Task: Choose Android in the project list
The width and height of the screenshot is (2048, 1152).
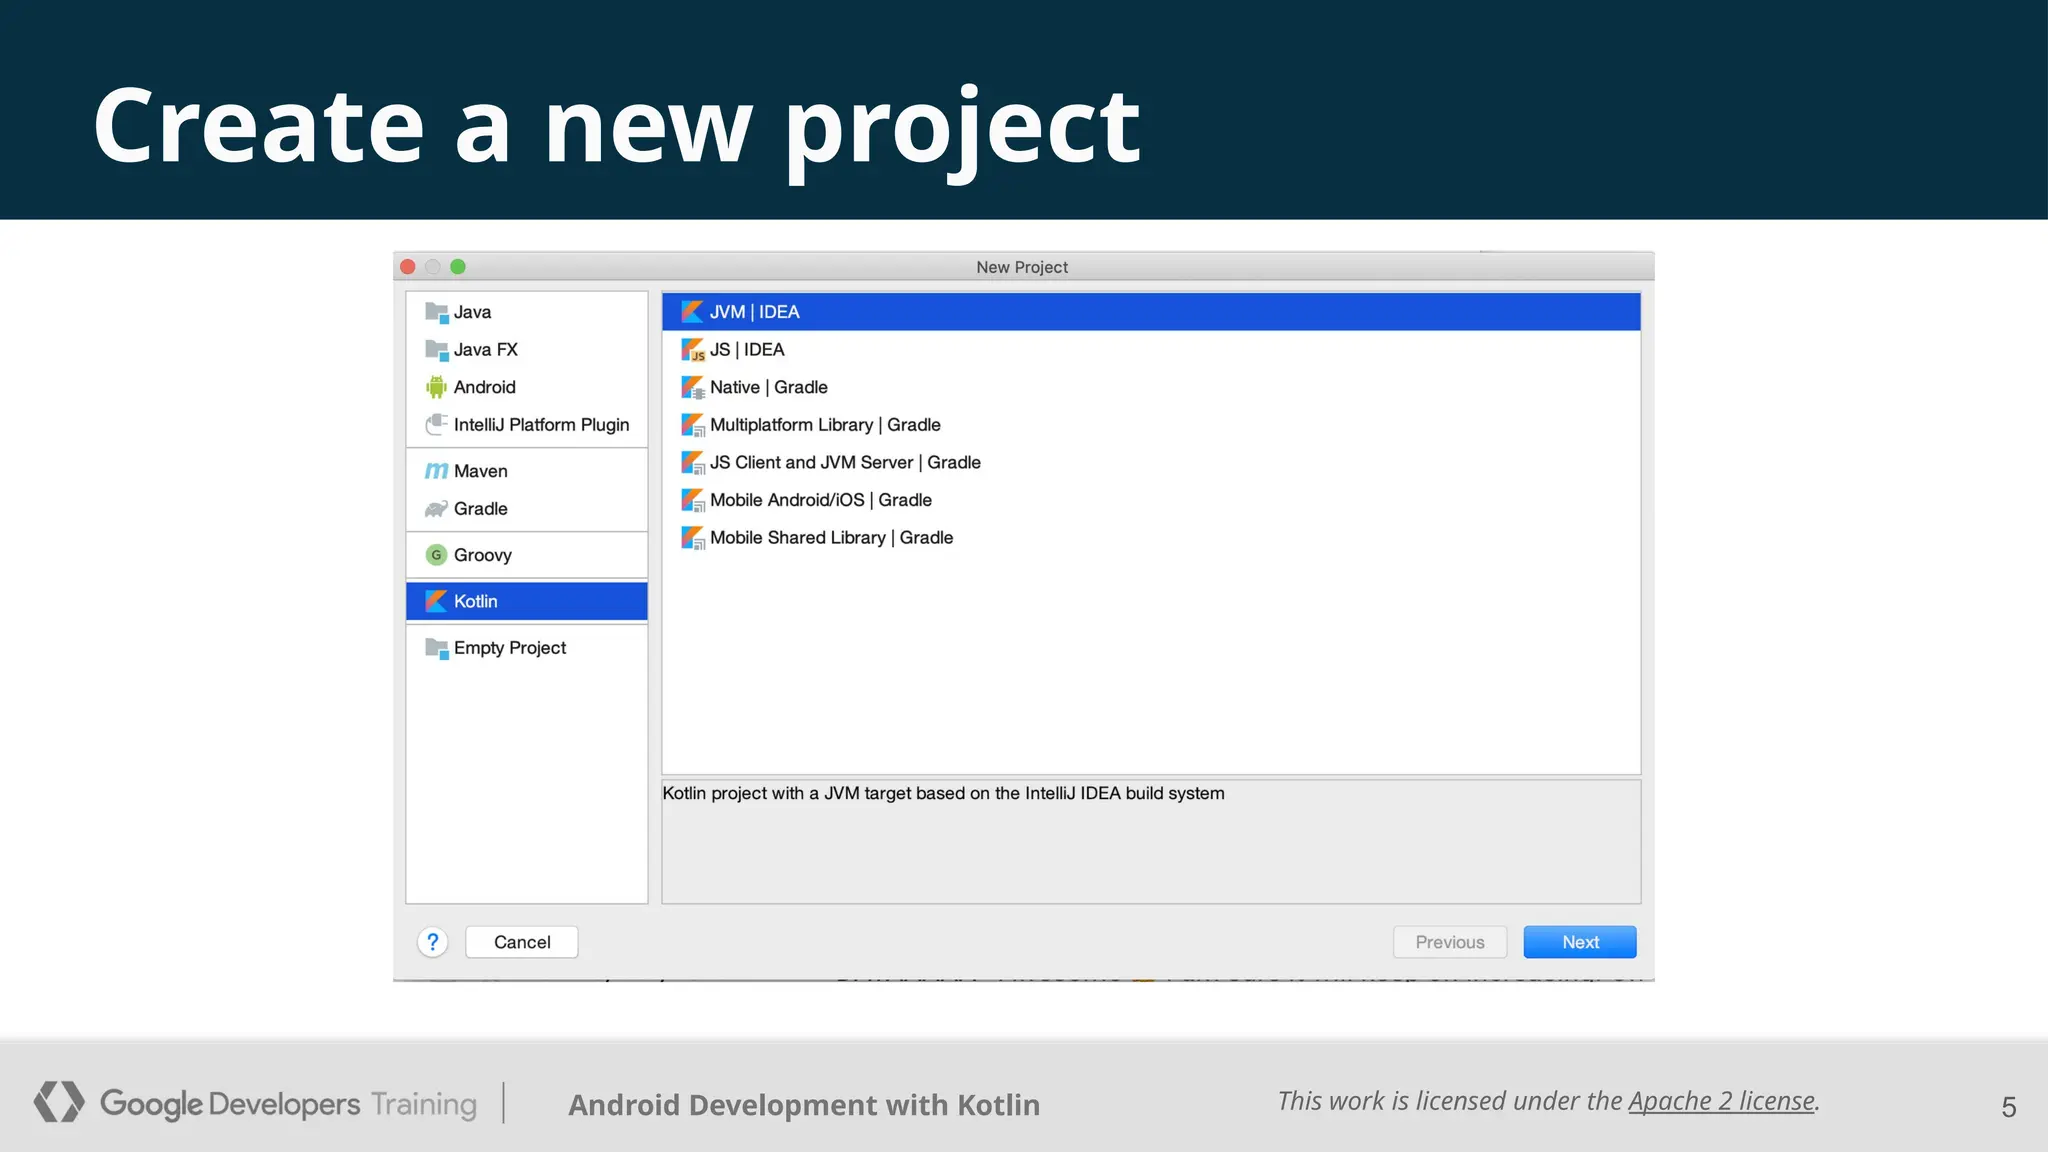Action: click(x=527, y=387)
